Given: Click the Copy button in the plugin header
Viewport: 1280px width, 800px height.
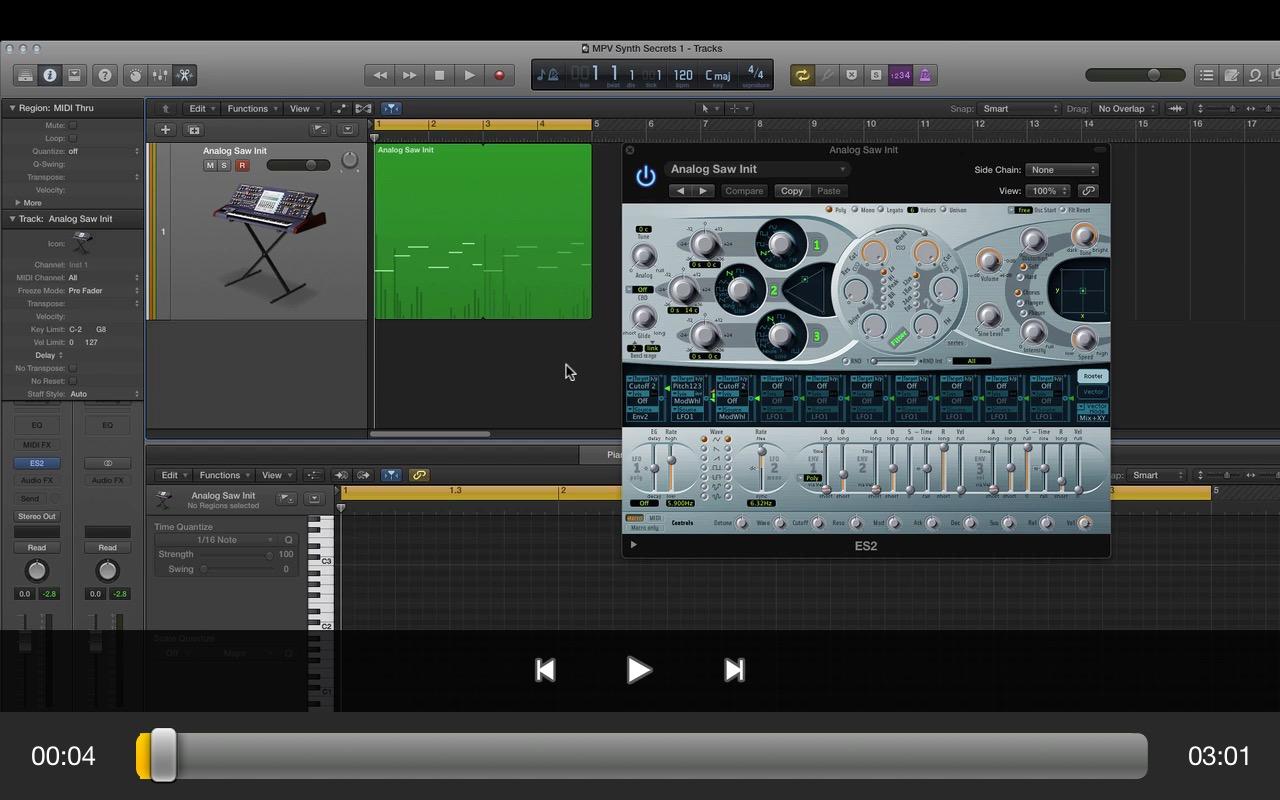Looking at the screenshot, I should [792, 191].
